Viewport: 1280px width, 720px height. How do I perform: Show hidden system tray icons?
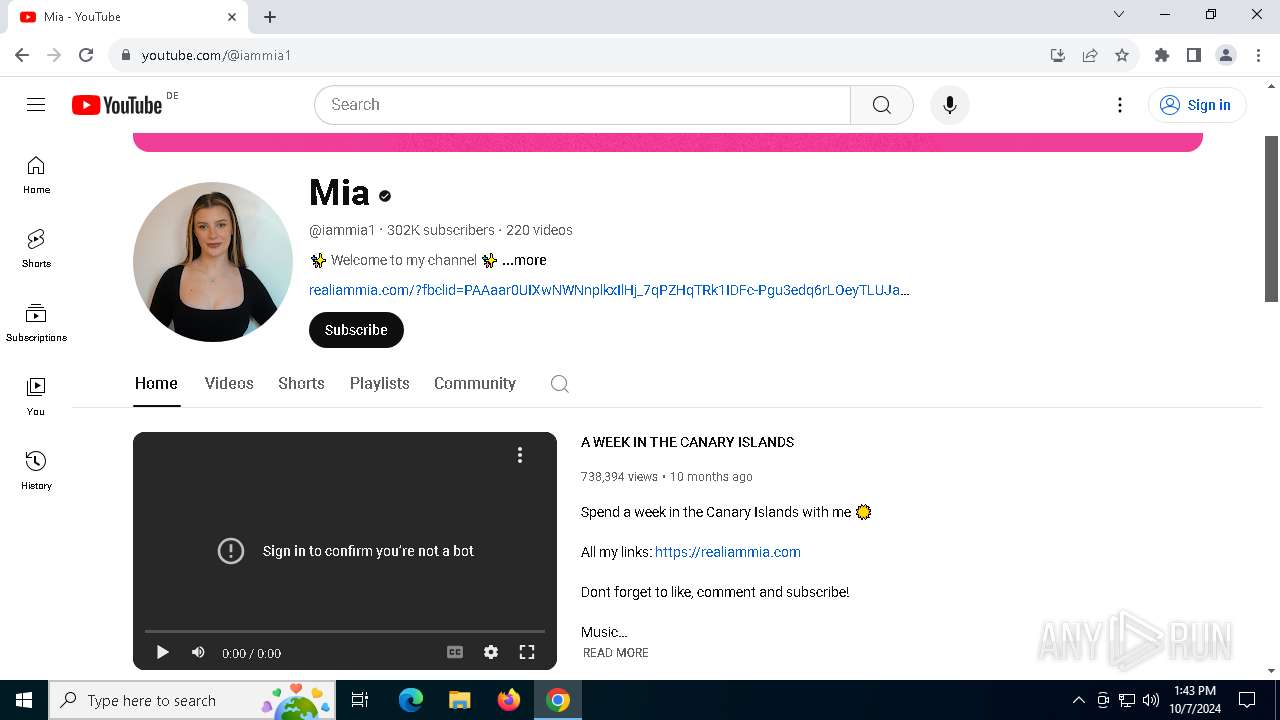1078,700
